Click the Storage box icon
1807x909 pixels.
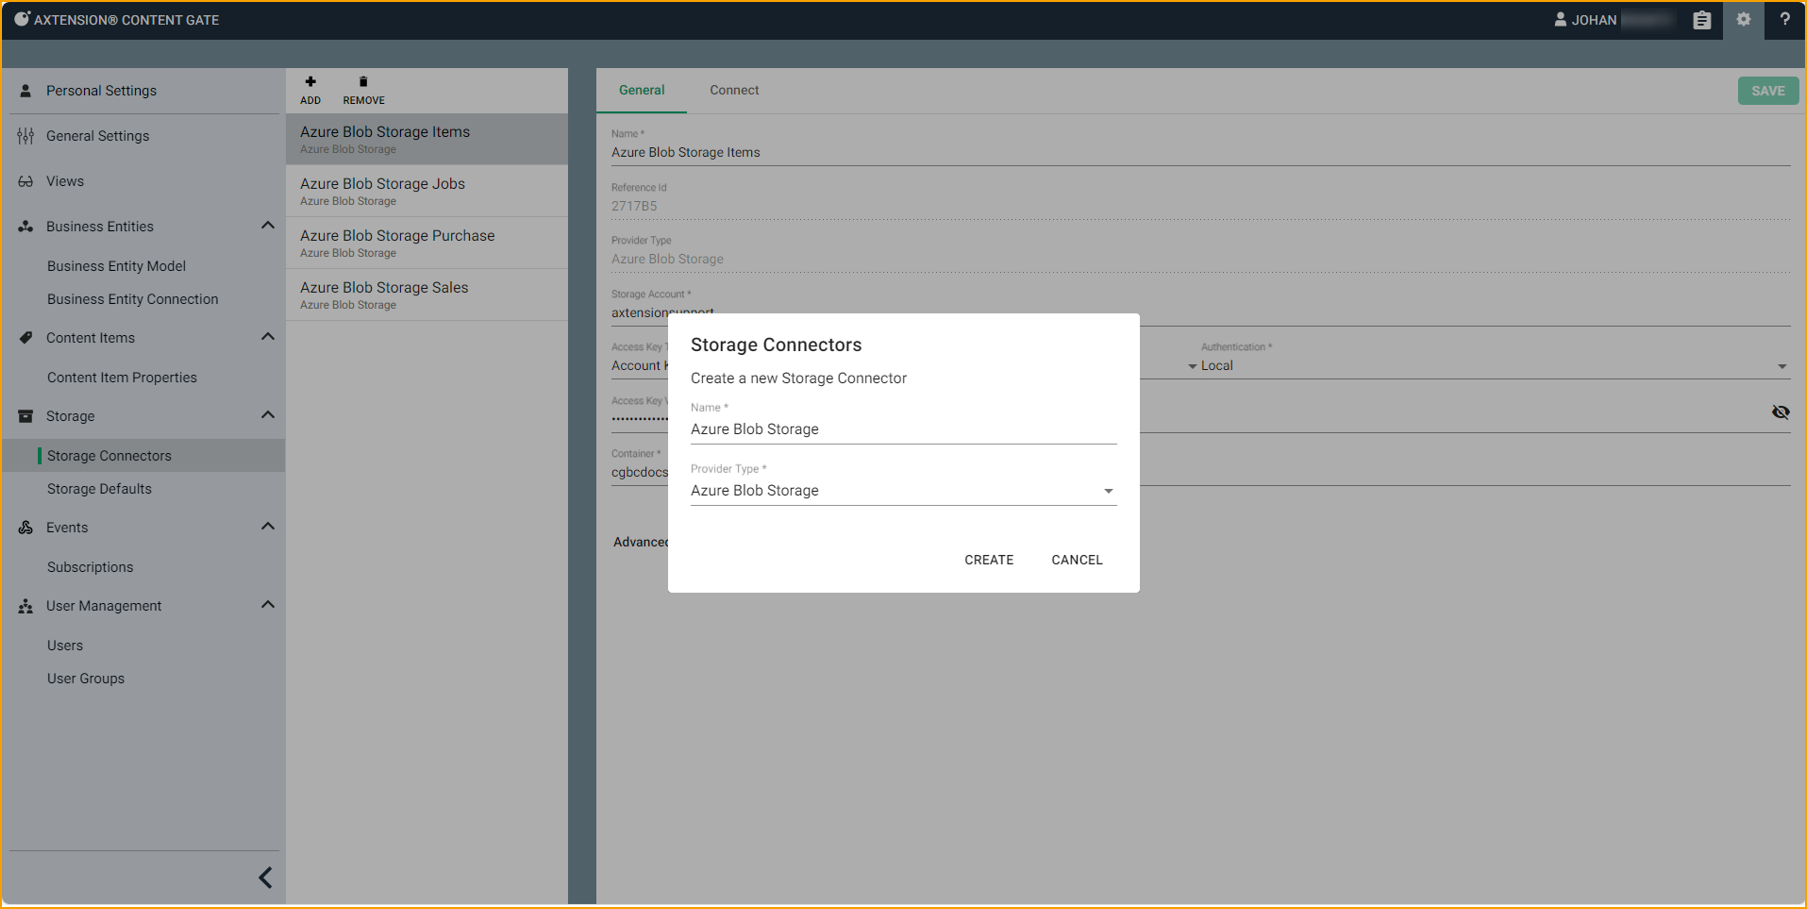pos(26,416)
